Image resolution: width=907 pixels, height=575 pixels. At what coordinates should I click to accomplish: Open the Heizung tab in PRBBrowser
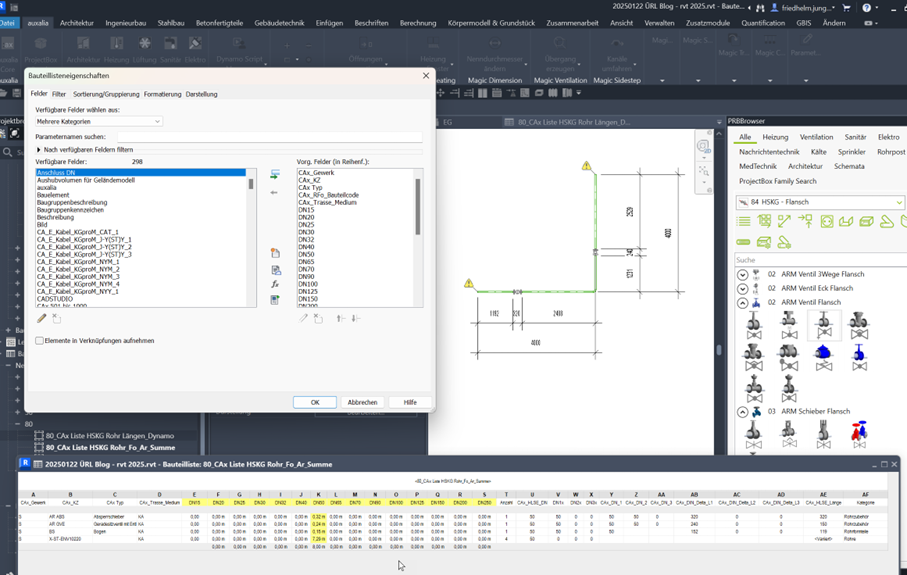[775, 137]
